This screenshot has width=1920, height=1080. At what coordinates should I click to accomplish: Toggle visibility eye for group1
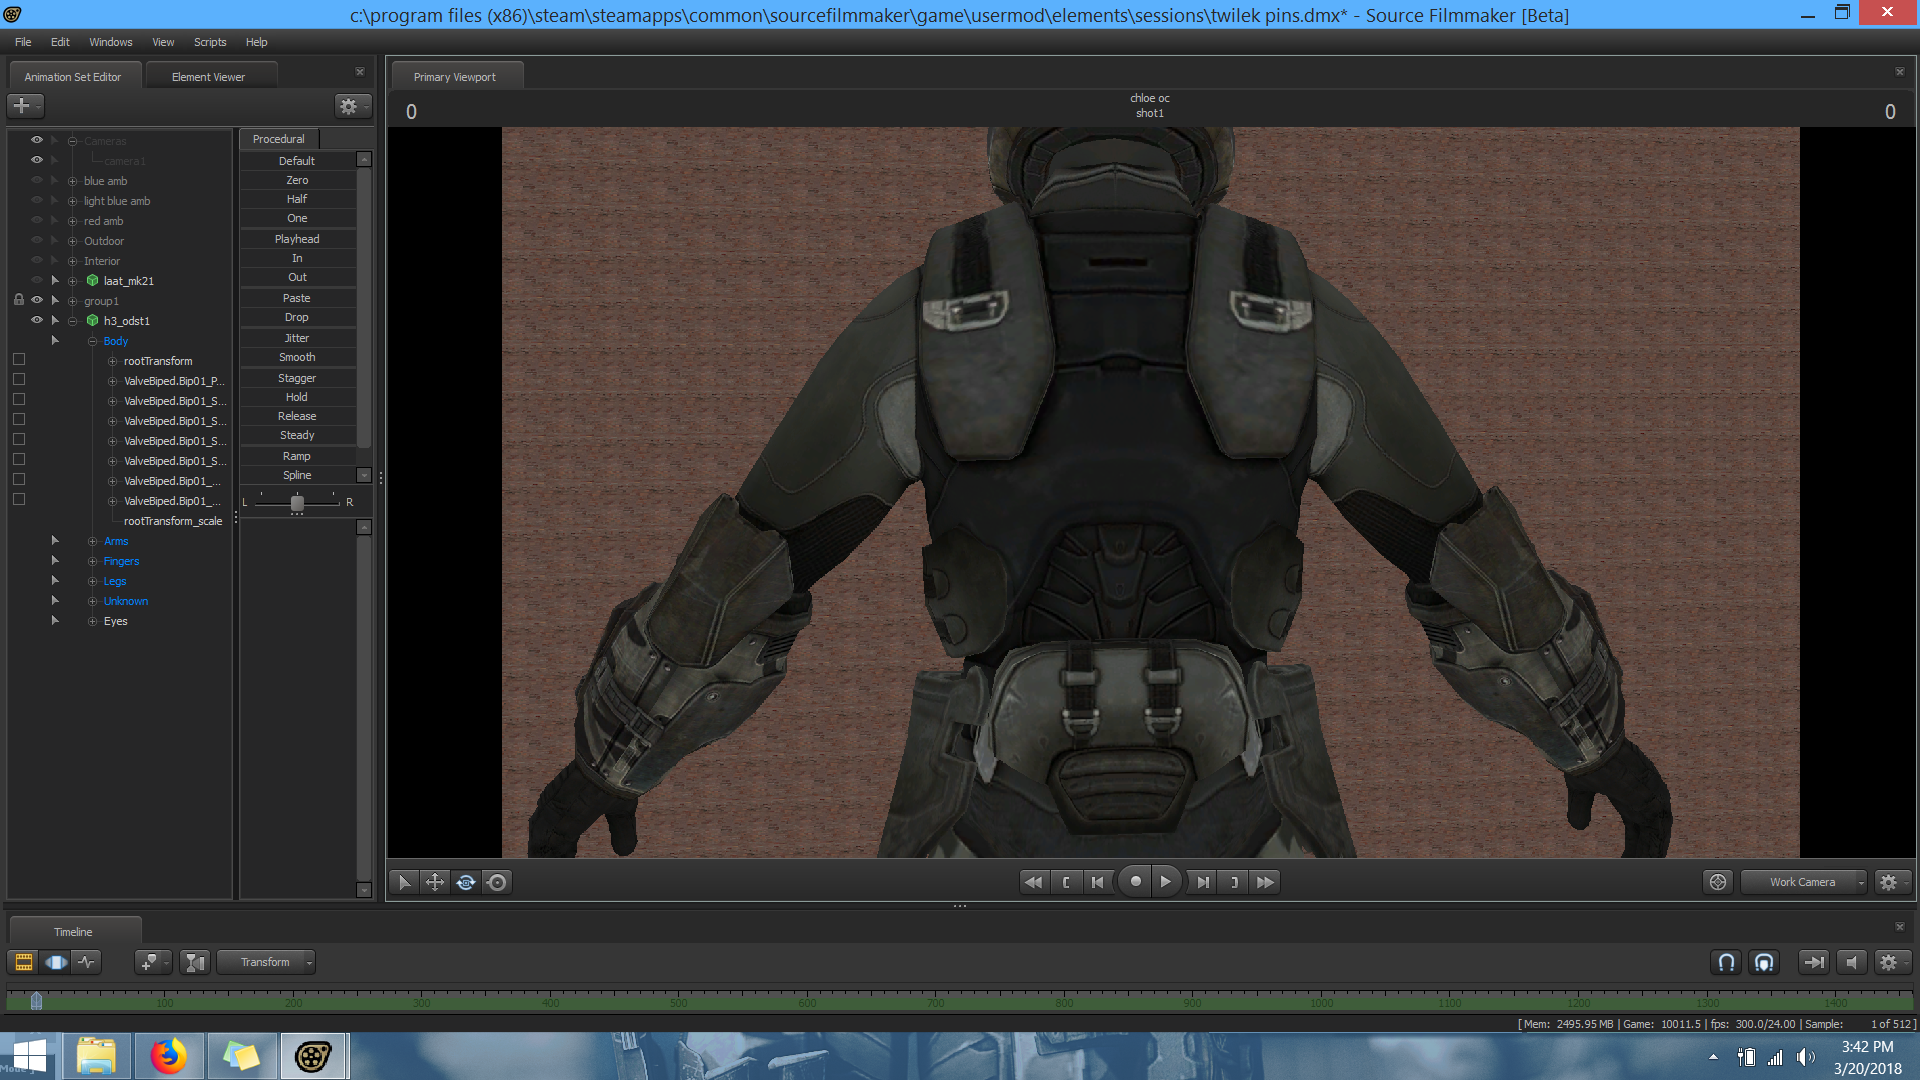tap(37, 300)
